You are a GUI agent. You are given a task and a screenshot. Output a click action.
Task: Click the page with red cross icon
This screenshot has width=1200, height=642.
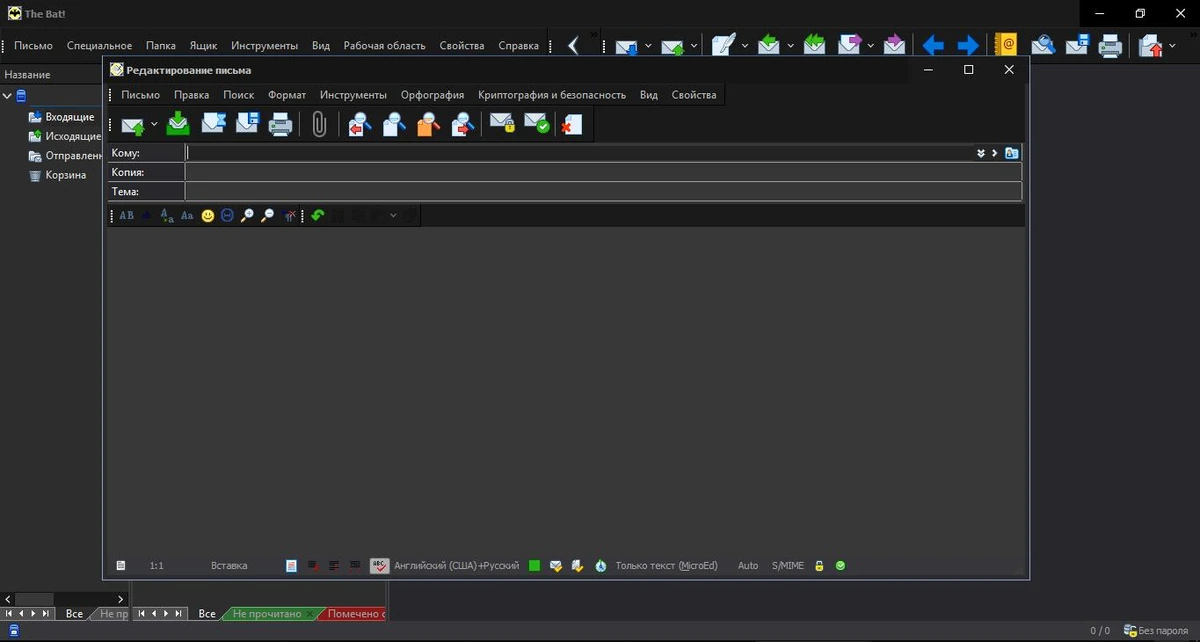[x=572, y=125]
